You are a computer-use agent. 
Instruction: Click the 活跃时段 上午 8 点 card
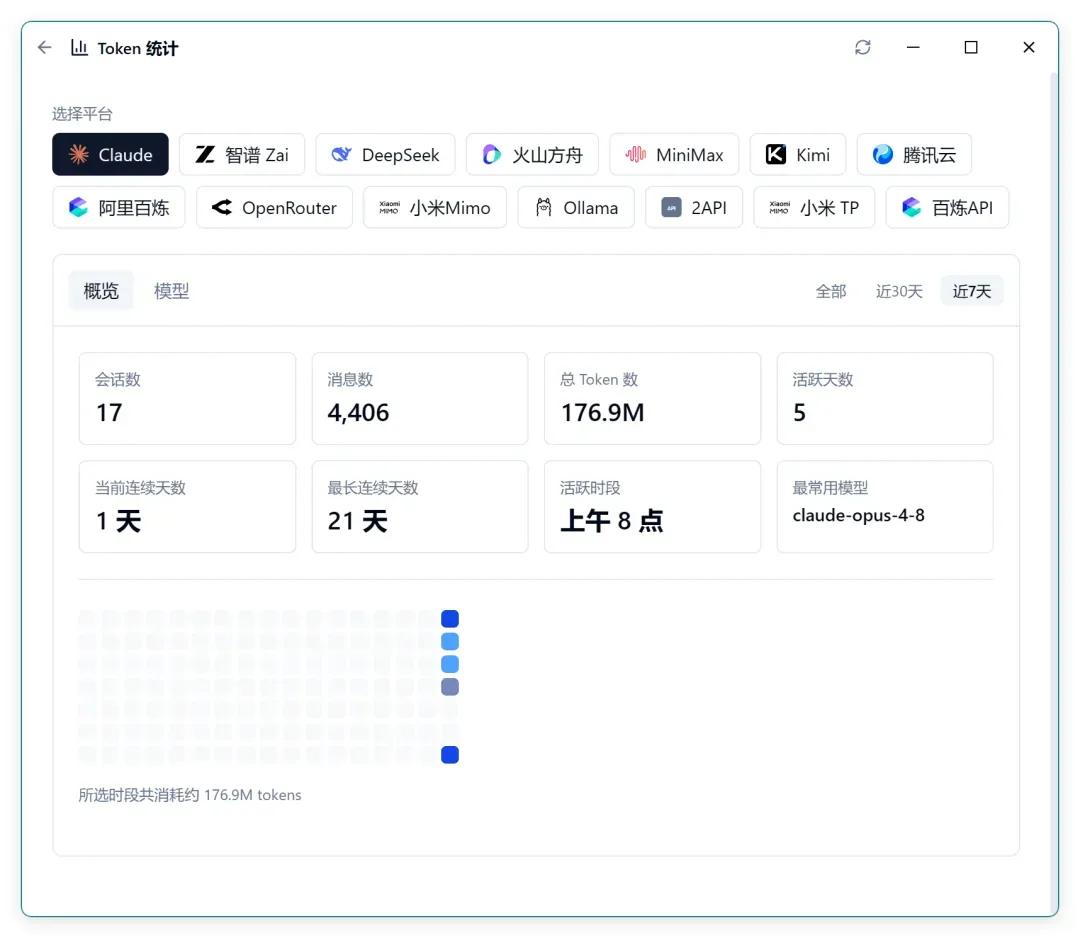tap(652, 507)
